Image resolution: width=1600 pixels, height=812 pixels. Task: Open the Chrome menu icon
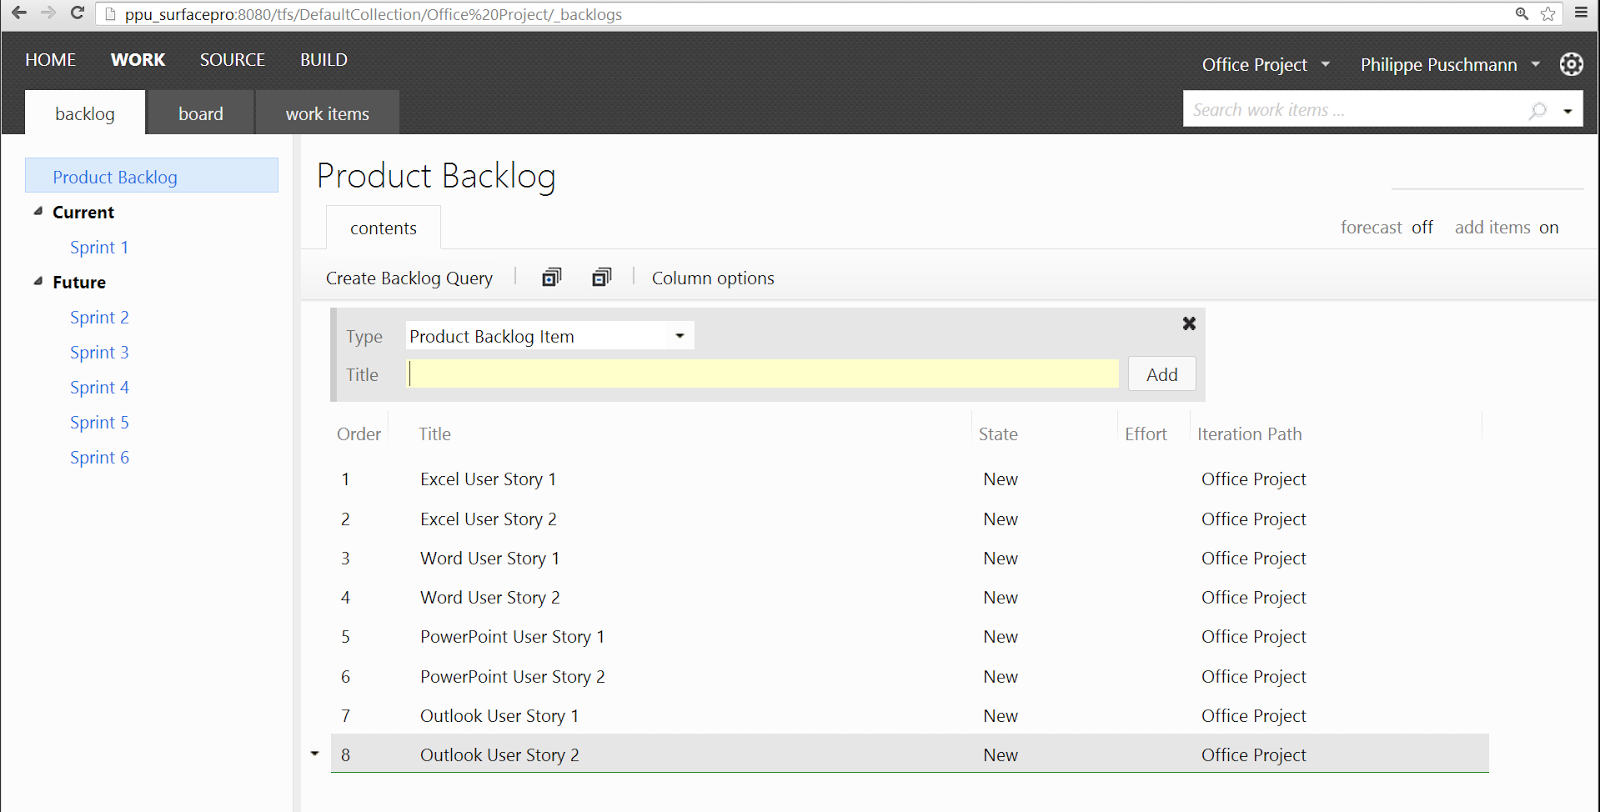click(x=1581, y=13)
